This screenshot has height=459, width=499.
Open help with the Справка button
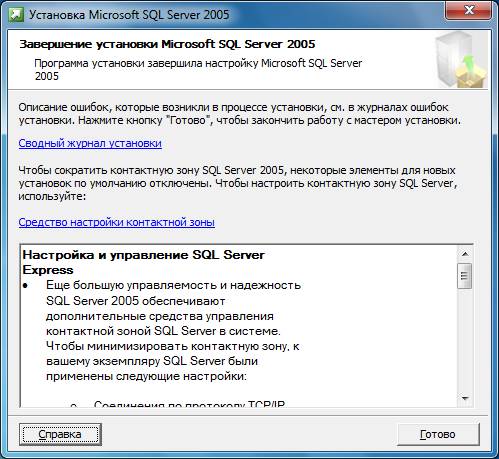tap(60, 434)
